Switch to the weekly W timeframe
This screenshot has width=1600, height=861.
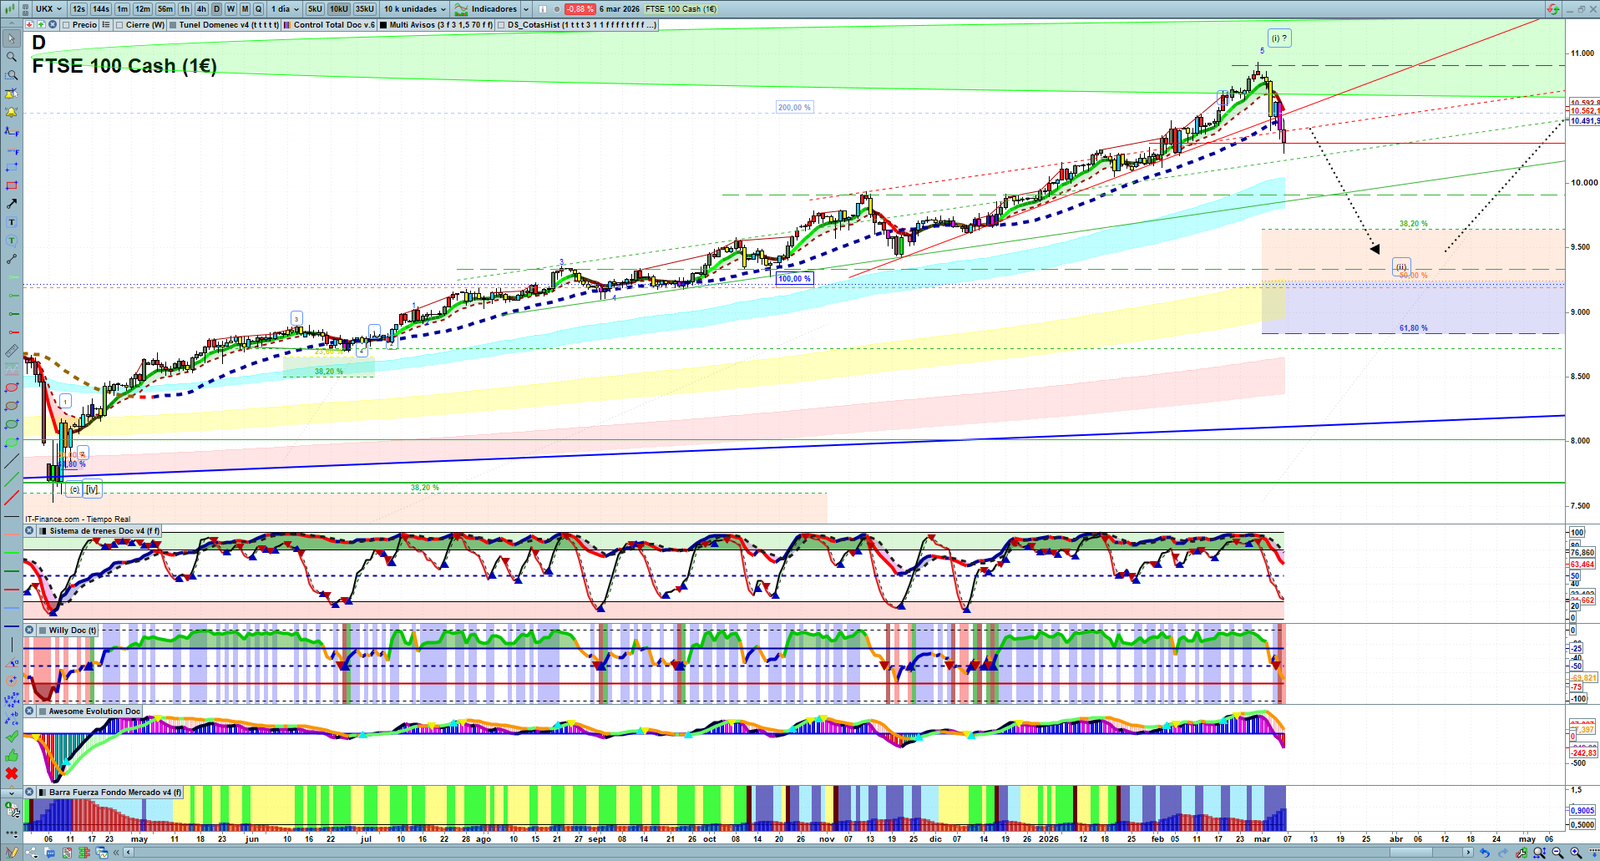(x=231, y=9)
